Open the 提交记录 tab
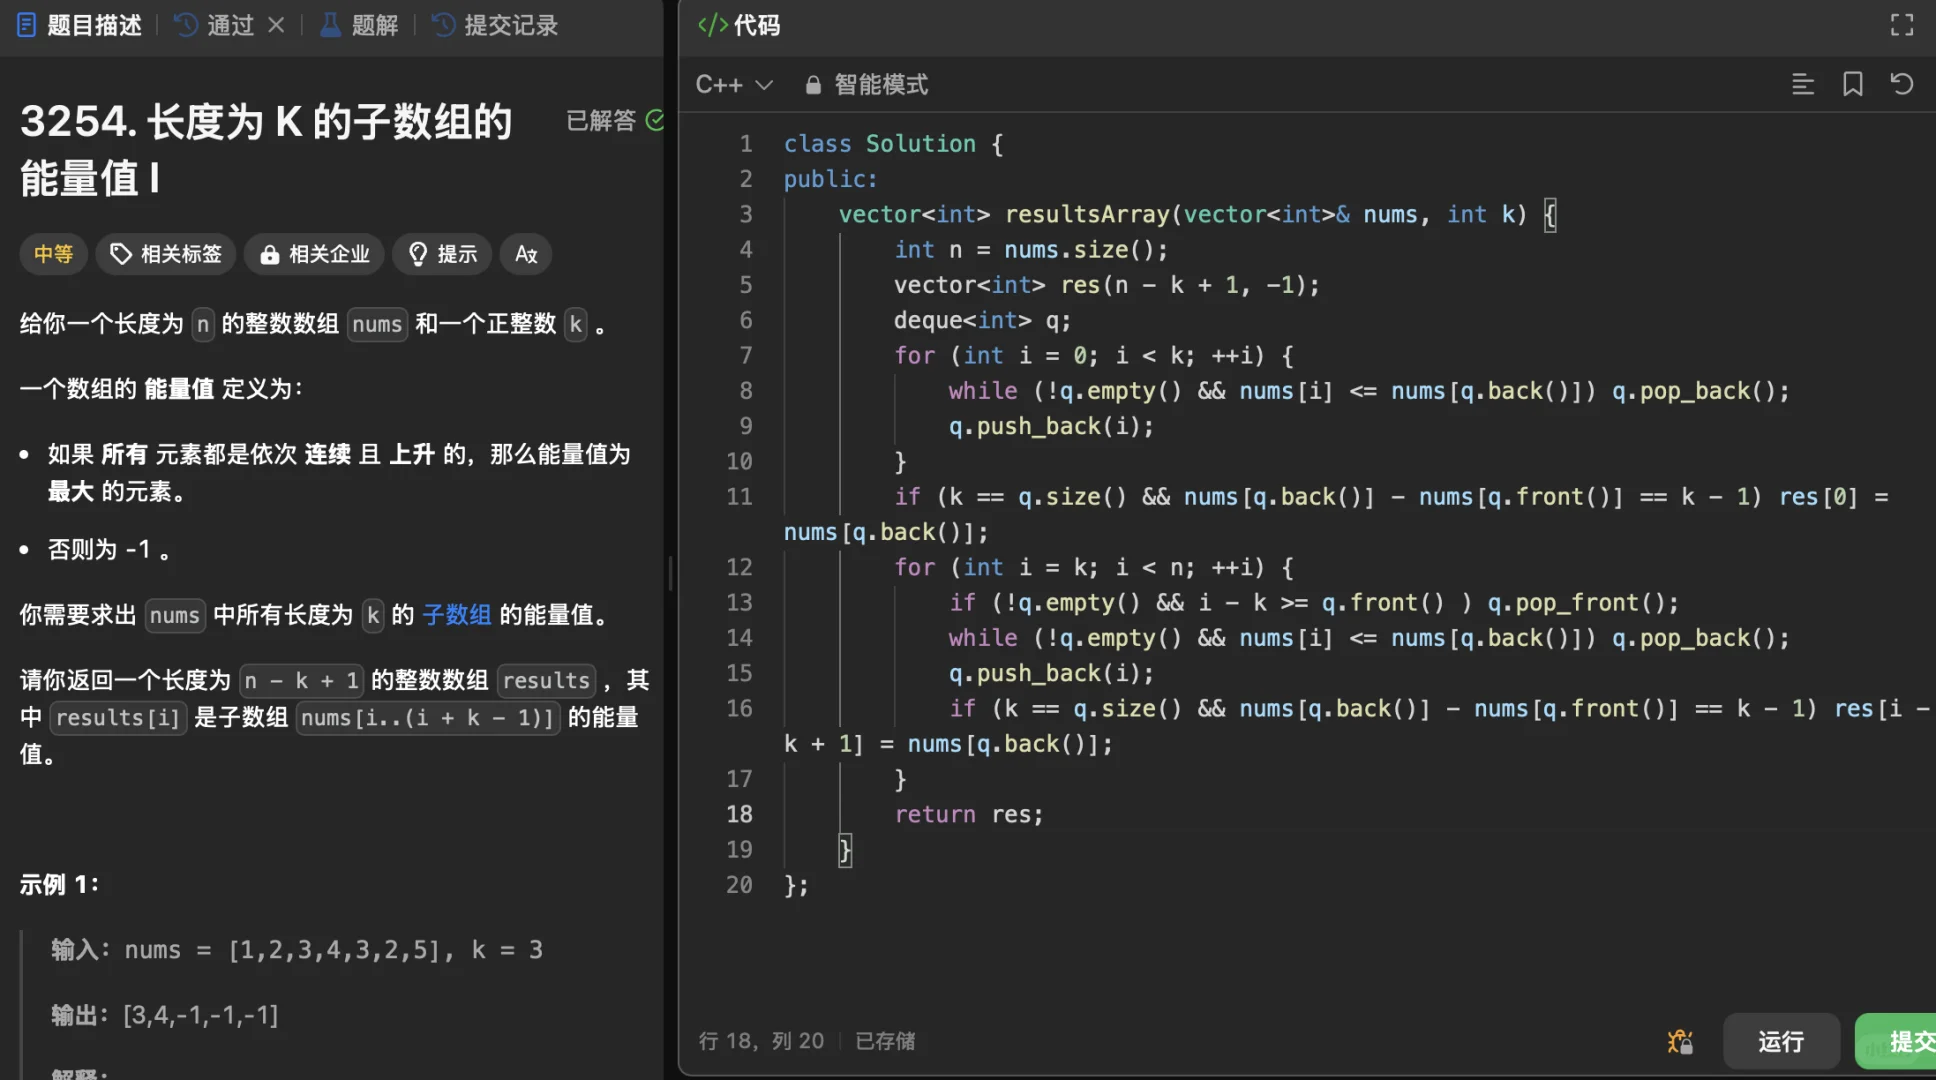Screen dimensions: 1936x1080 (495, 25)
